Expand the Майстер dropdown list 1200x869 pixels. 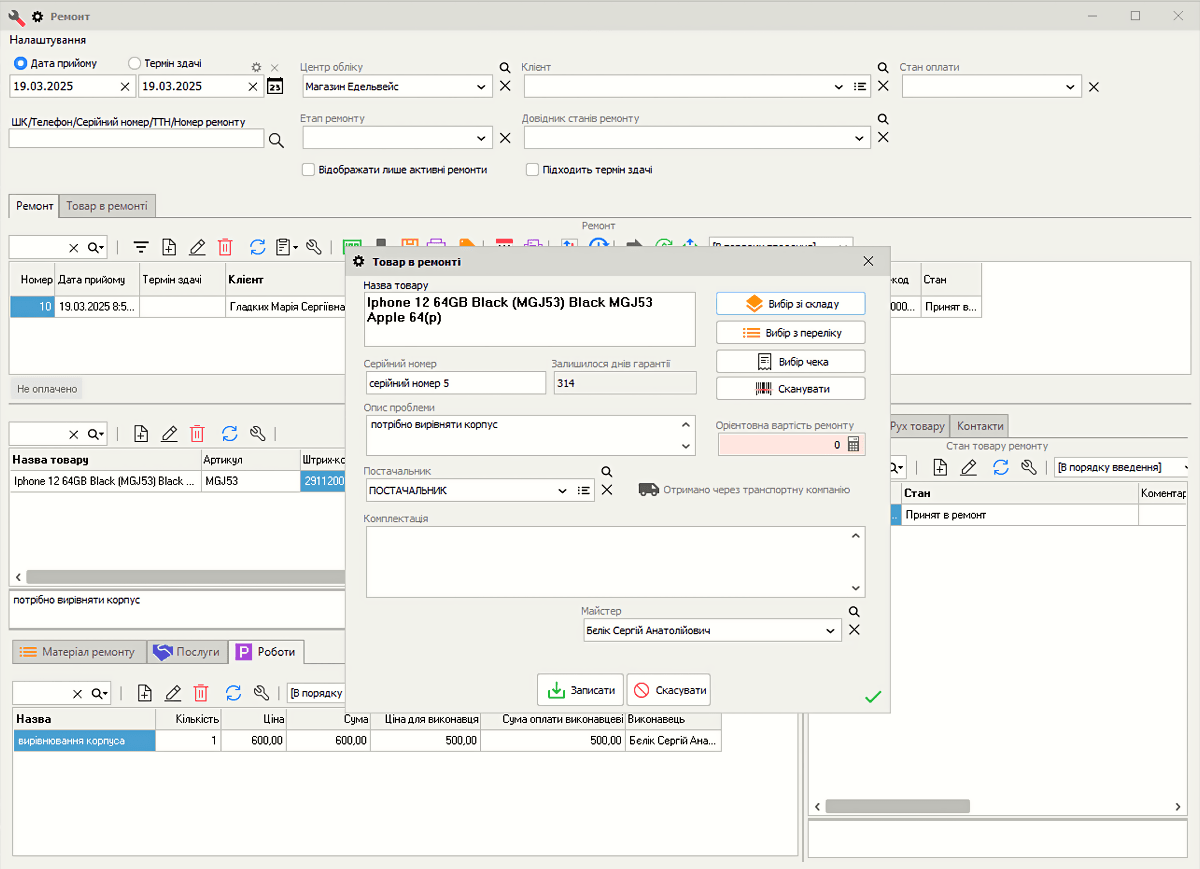831,631
